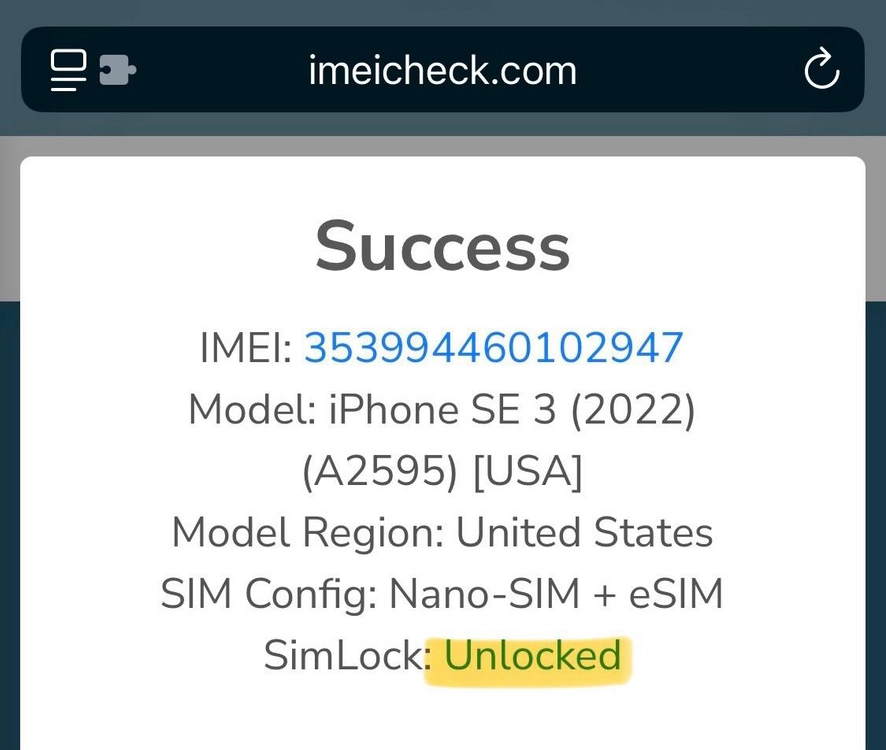Tap the imeicheck.com address bar
The height and width of the screenshot is (750, 886).
tap(442, 70)
